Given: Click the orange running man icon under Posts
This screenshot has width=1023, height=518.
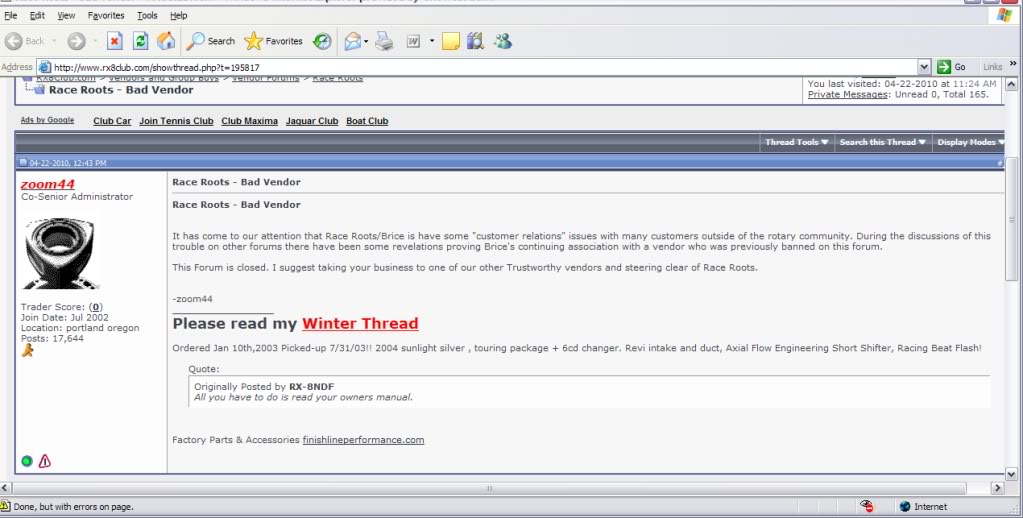Looking at the screenshot, I should (x=27, y=350).
